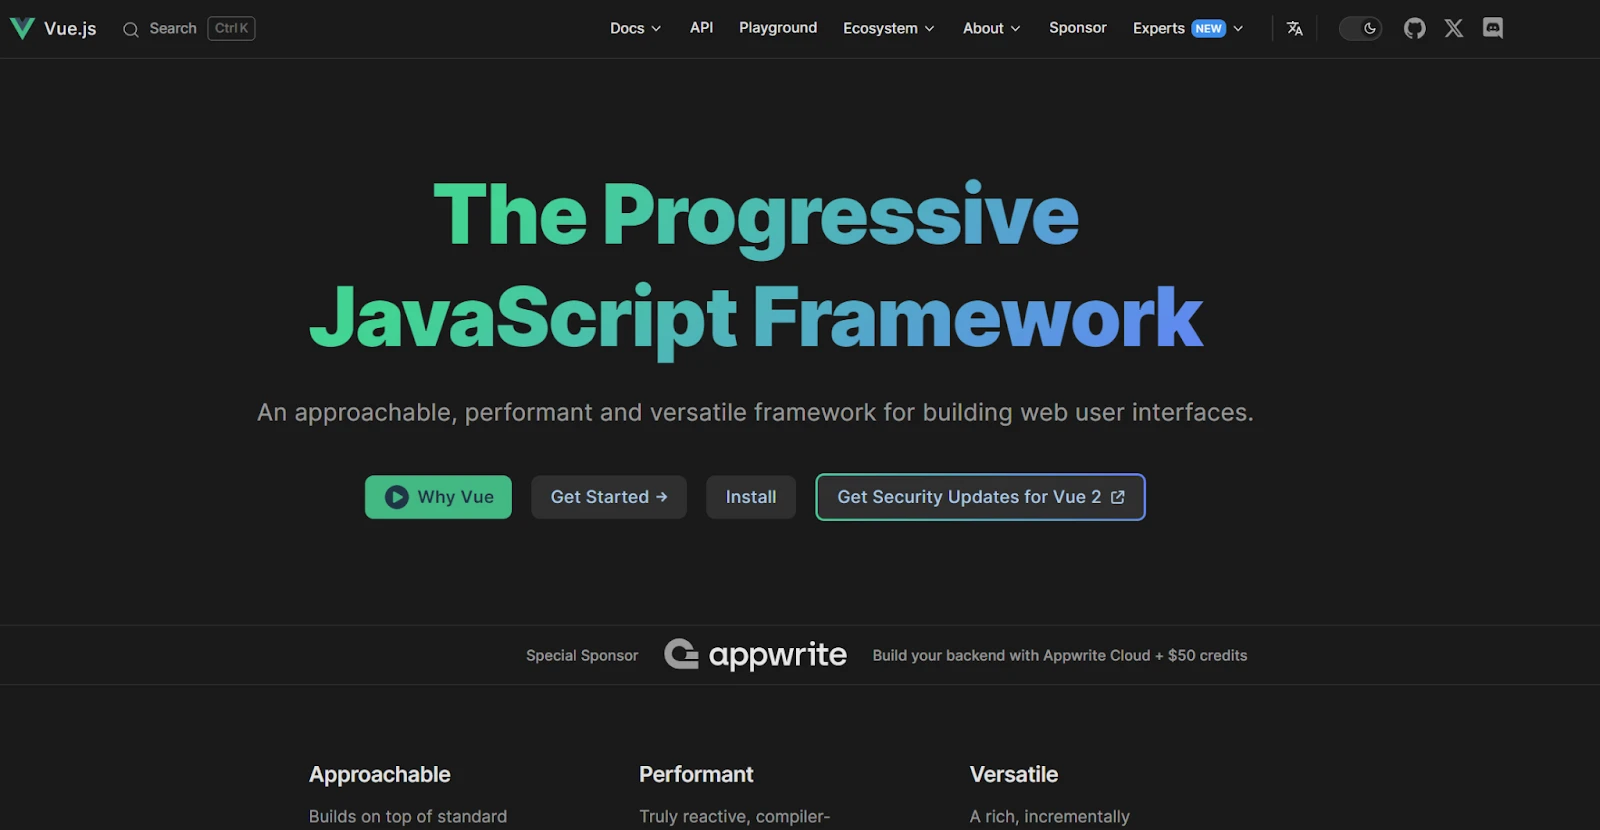Click the play icon in Why Vue
Viewport: 1600px width, 830px height.
coord(397,497)
